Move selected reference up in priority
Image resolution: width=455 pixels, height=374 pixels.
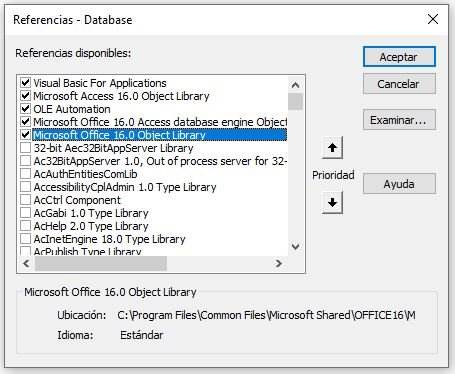point(332,148)
